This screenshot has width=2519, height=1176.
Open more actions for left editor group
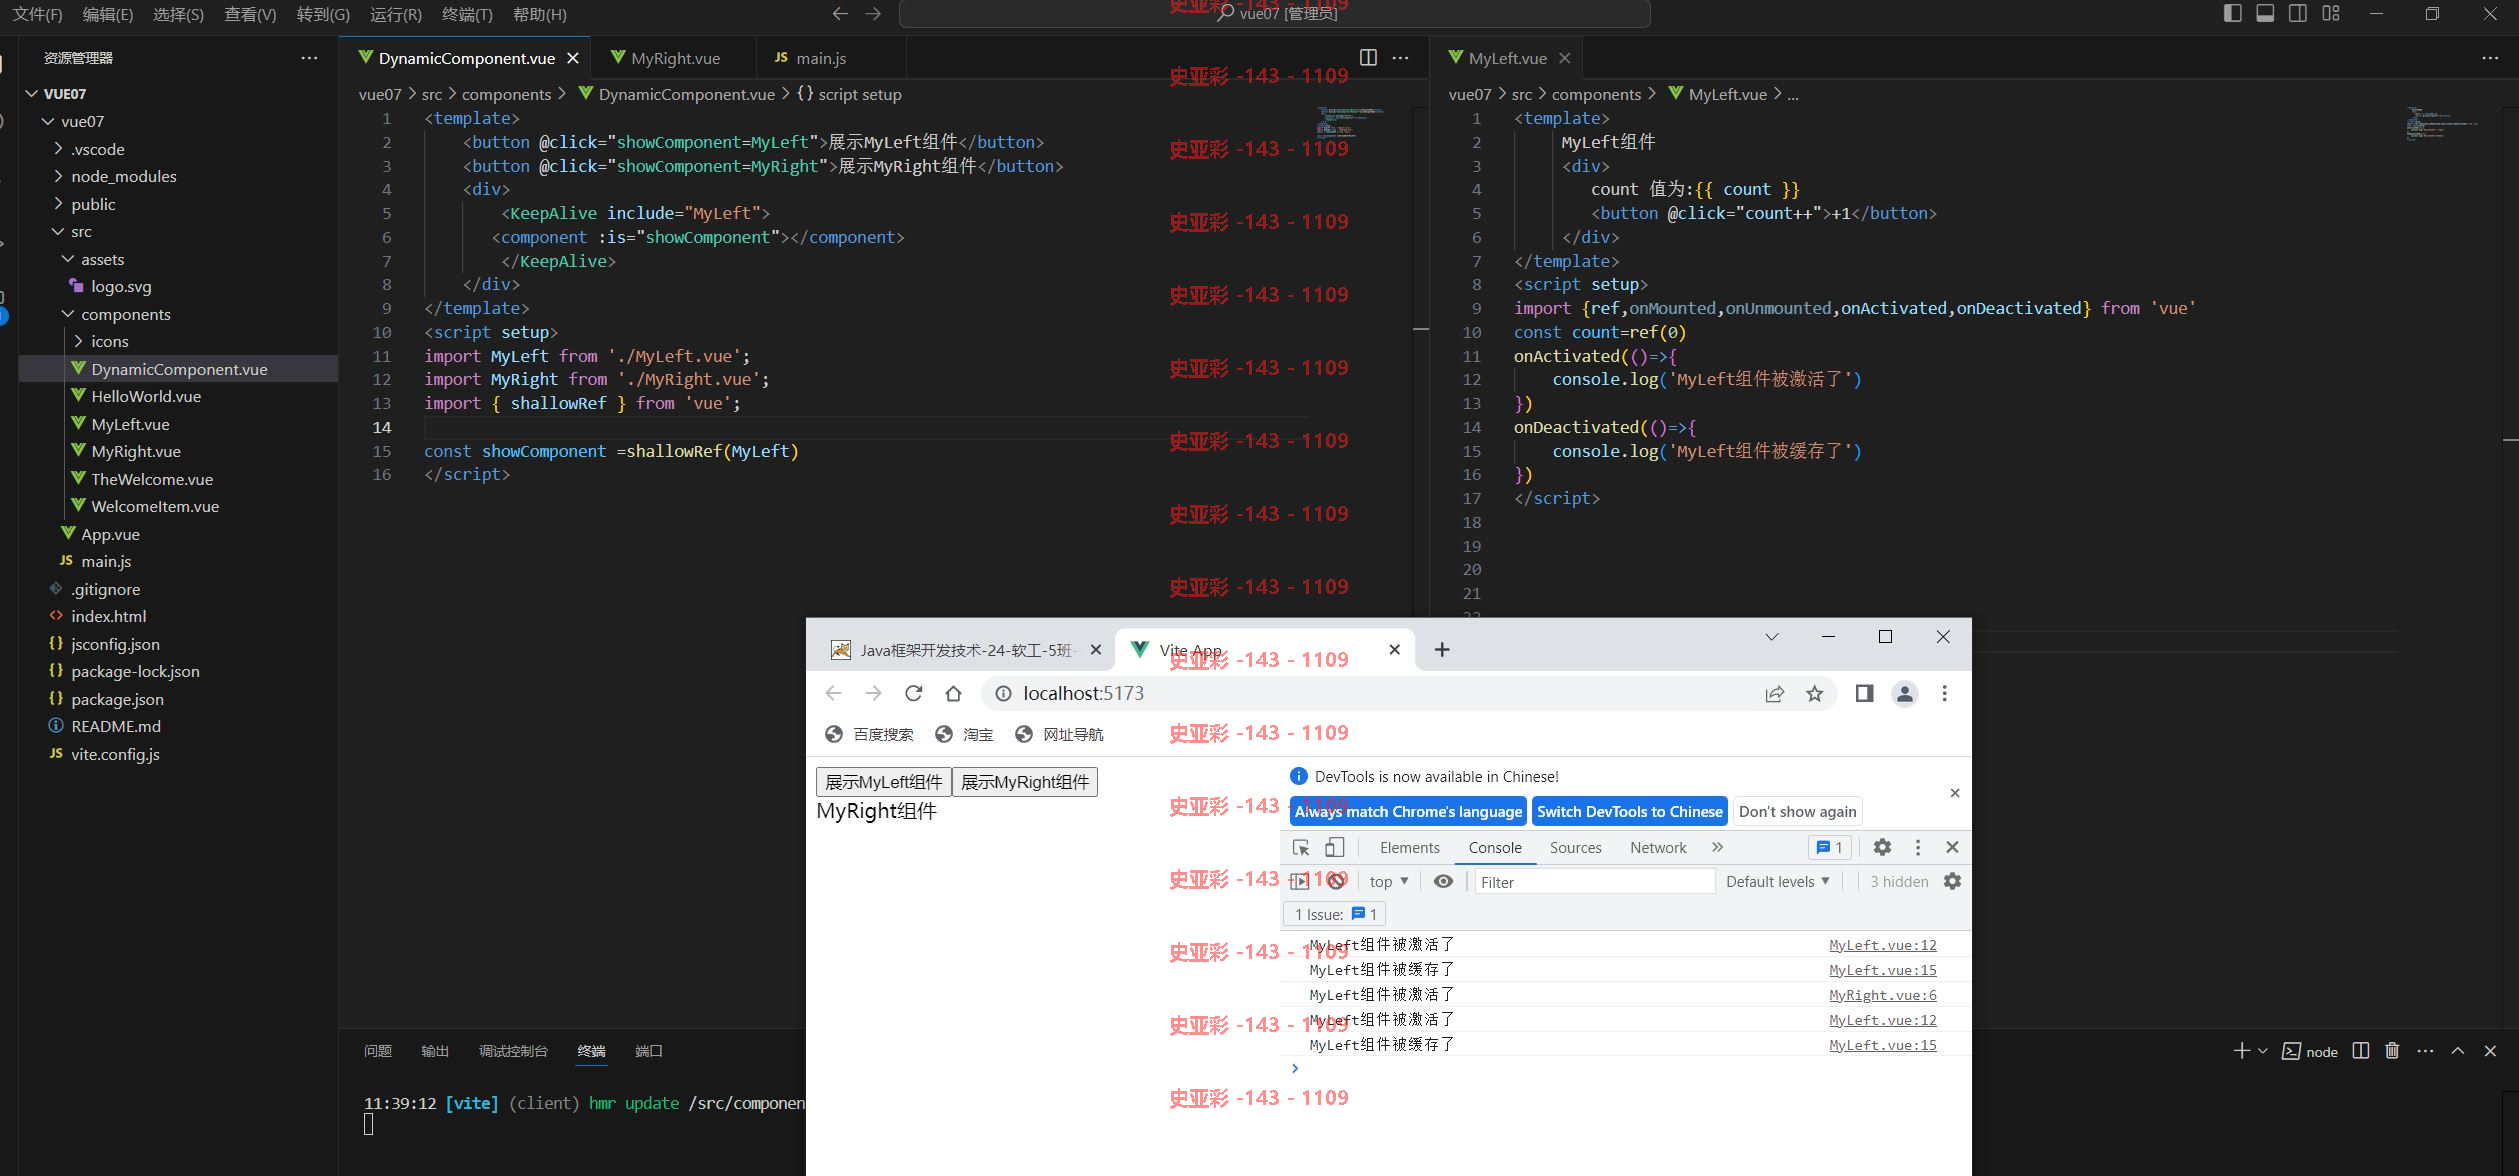[x=1400, y=58]
